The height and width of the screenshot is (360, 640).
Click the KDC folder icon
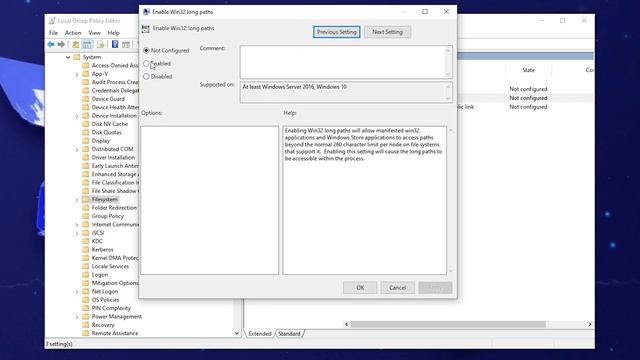click(x=85, y=241)
